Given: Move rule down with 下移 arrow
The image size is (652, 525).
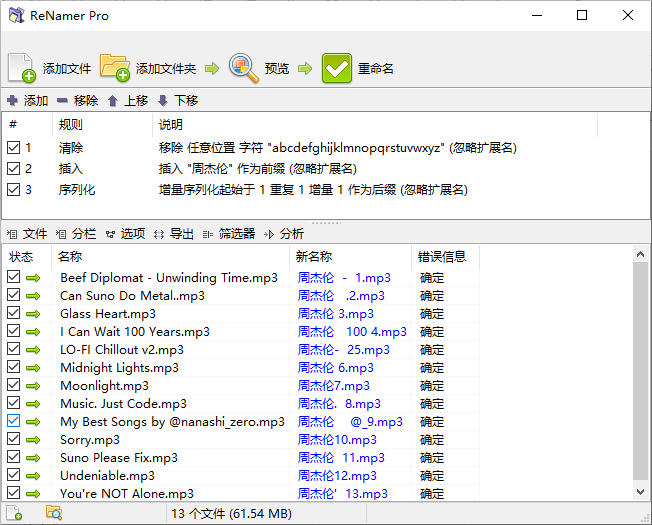Looking at the screenshot, I should click(x=163, y=101).
